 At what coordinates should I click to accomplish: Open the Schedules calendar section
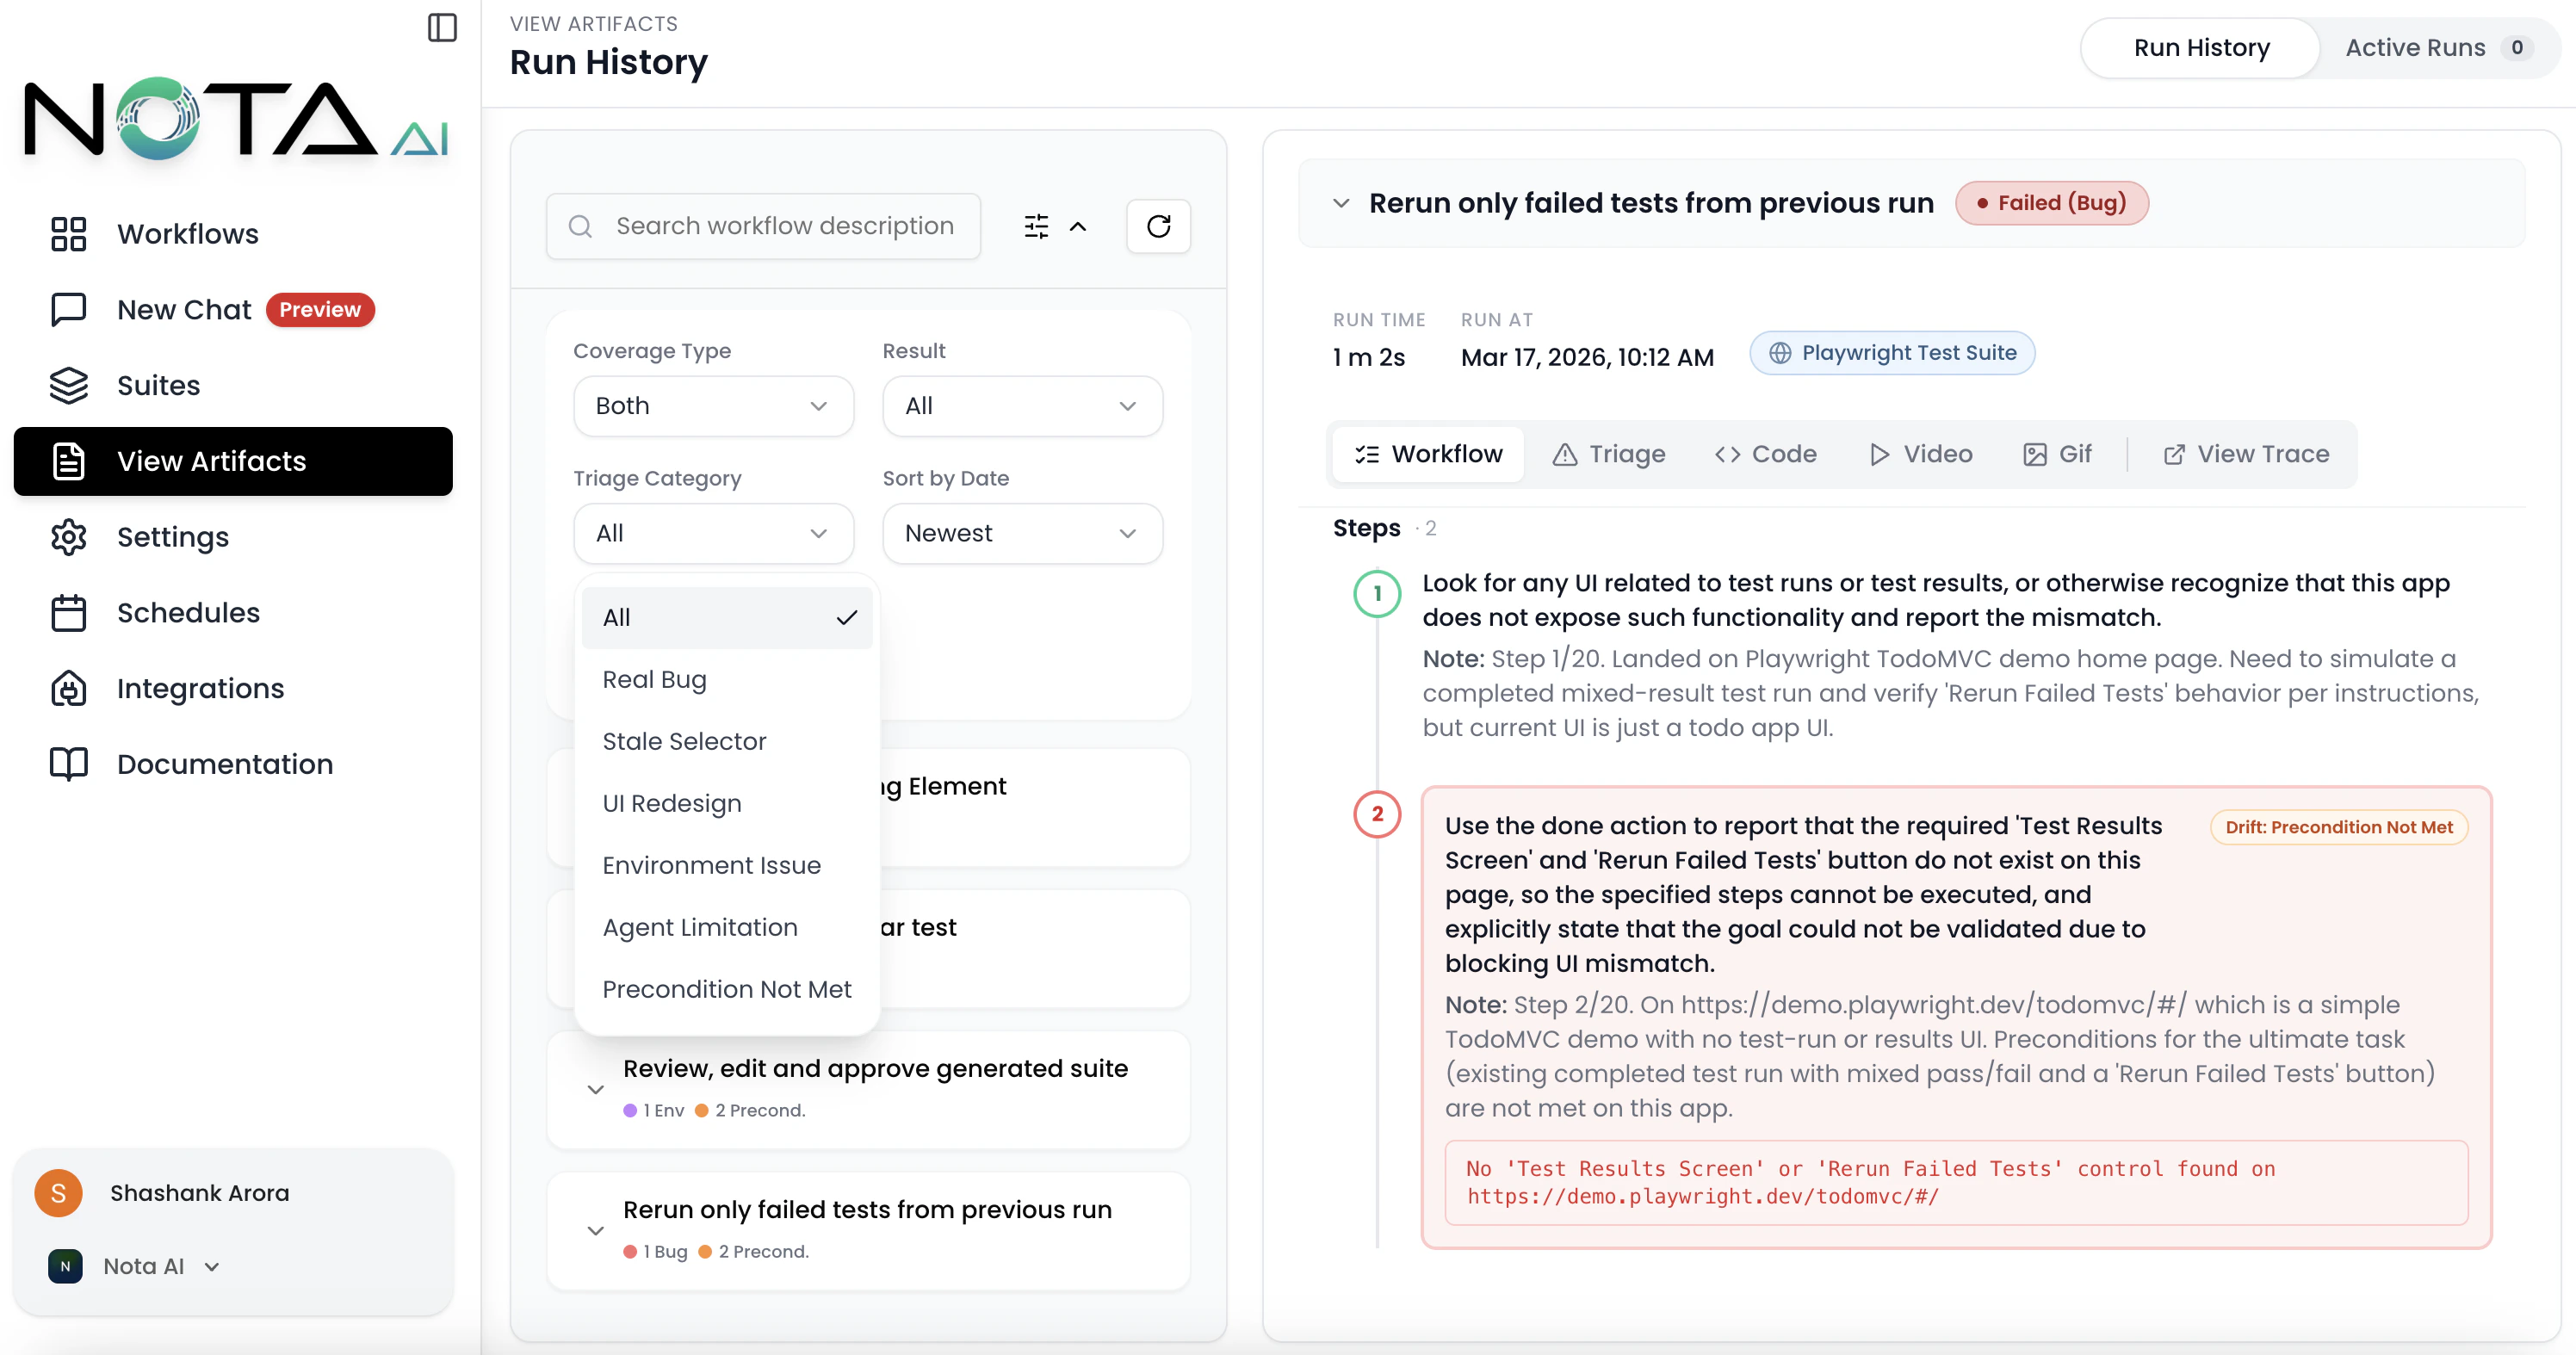tap(188, 612)
